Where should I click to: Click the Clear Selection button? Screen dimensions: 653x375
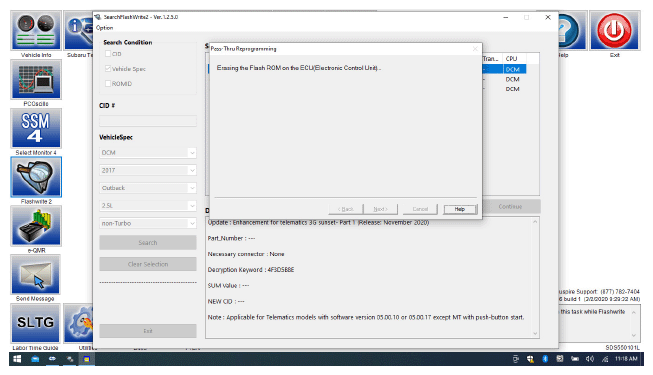(148, 264)
